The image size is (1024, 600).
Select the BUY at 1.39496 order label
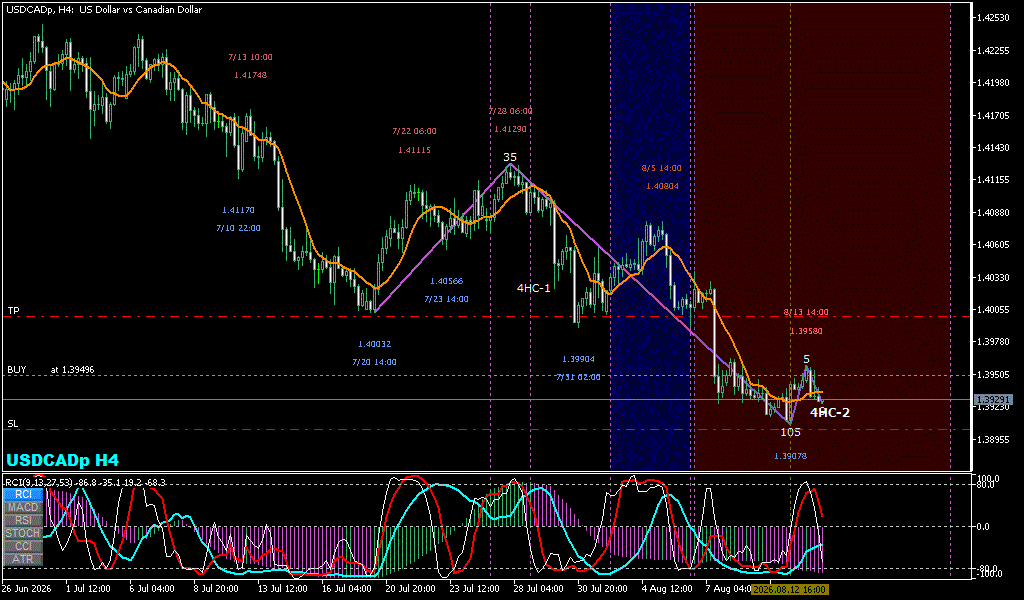tap(51, 370)
